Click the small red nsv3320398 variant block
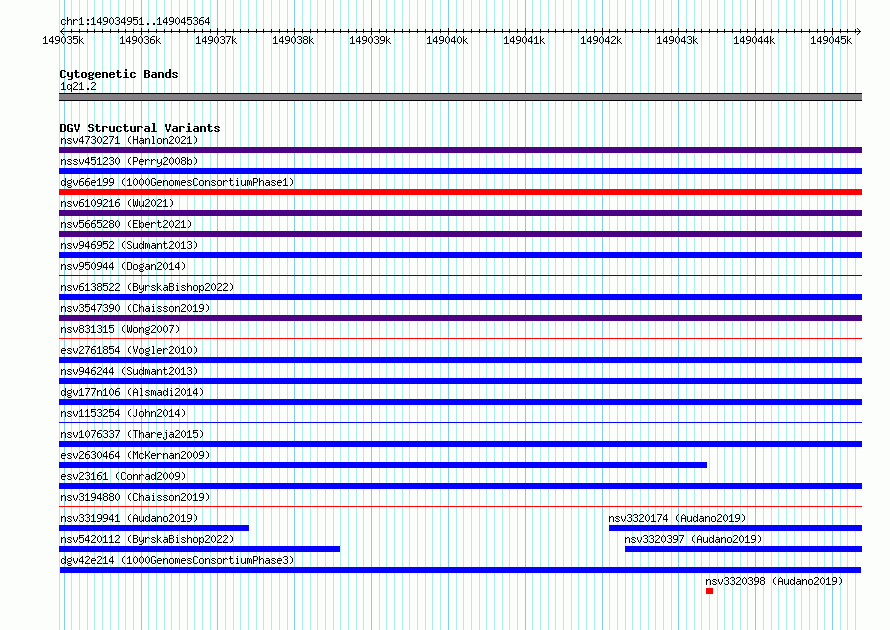Image resolution: width=890 pixels, height=630 pixels. click(710, 591)
